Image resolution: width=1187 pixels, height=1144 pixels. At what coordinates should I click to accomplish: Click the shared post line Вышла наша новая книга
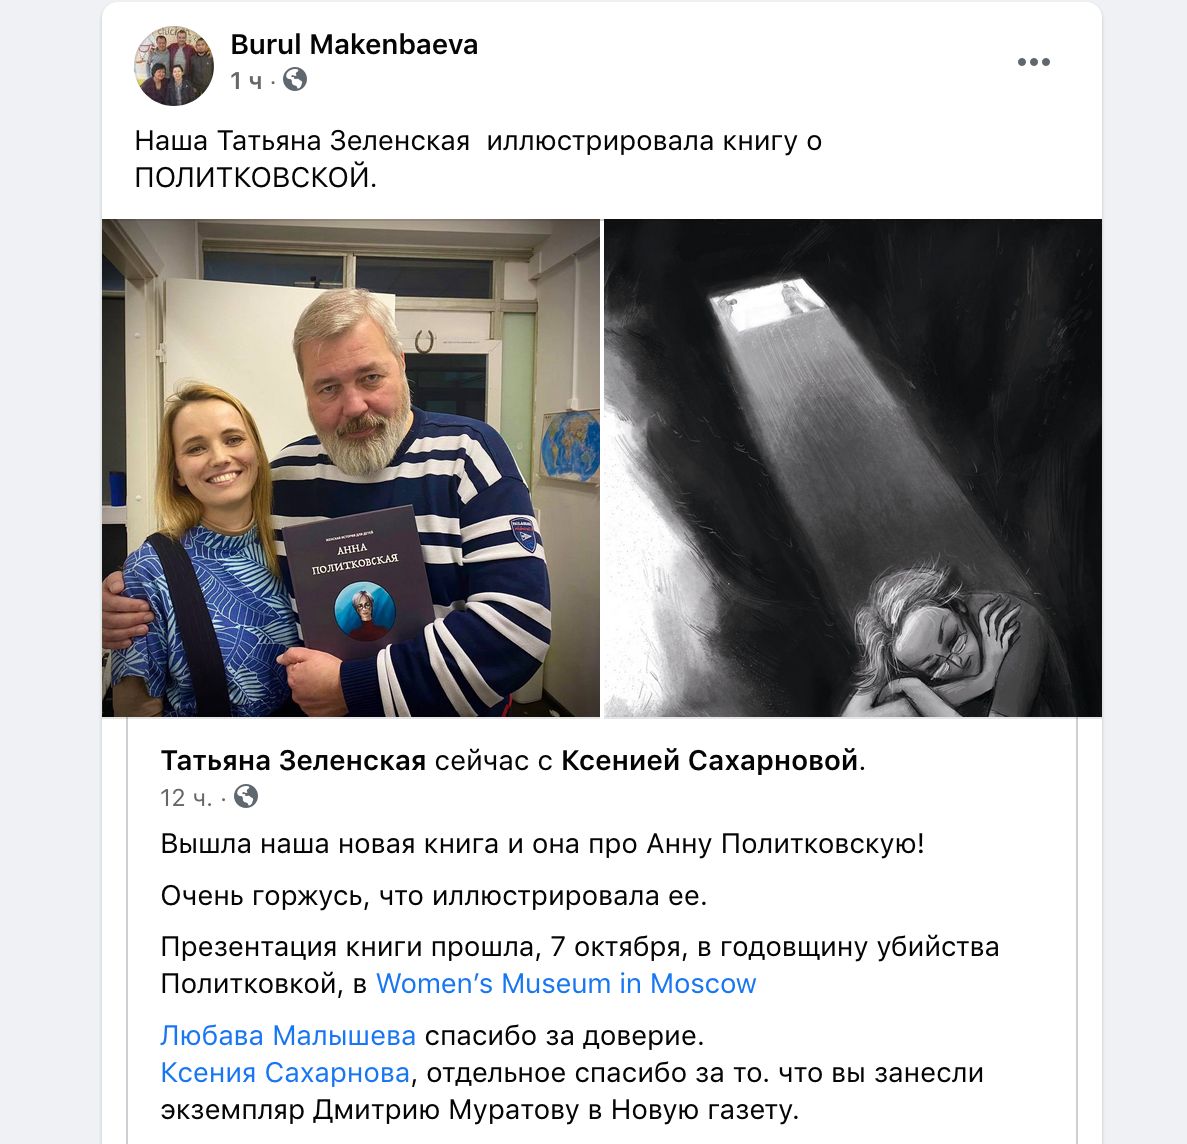click(x=543, y=843)
